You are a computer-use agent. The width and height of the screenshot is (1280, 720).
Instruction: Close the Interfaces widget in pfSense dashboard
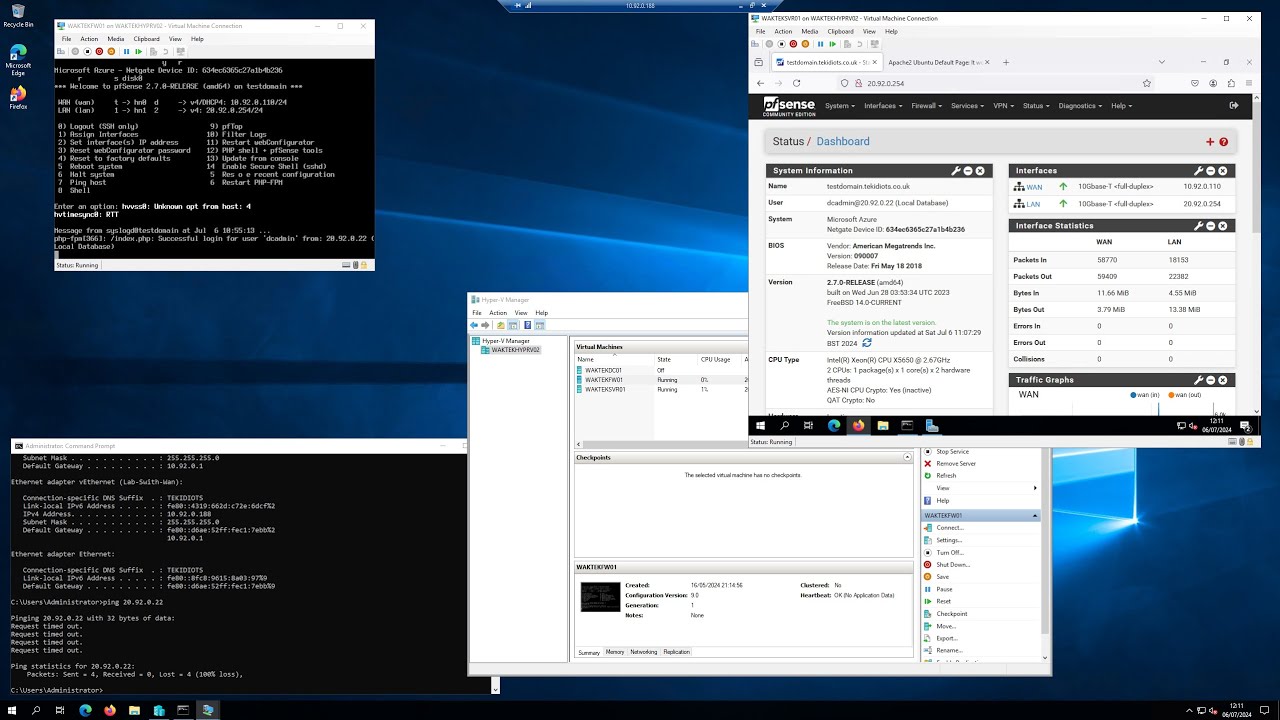(1222, 171)
